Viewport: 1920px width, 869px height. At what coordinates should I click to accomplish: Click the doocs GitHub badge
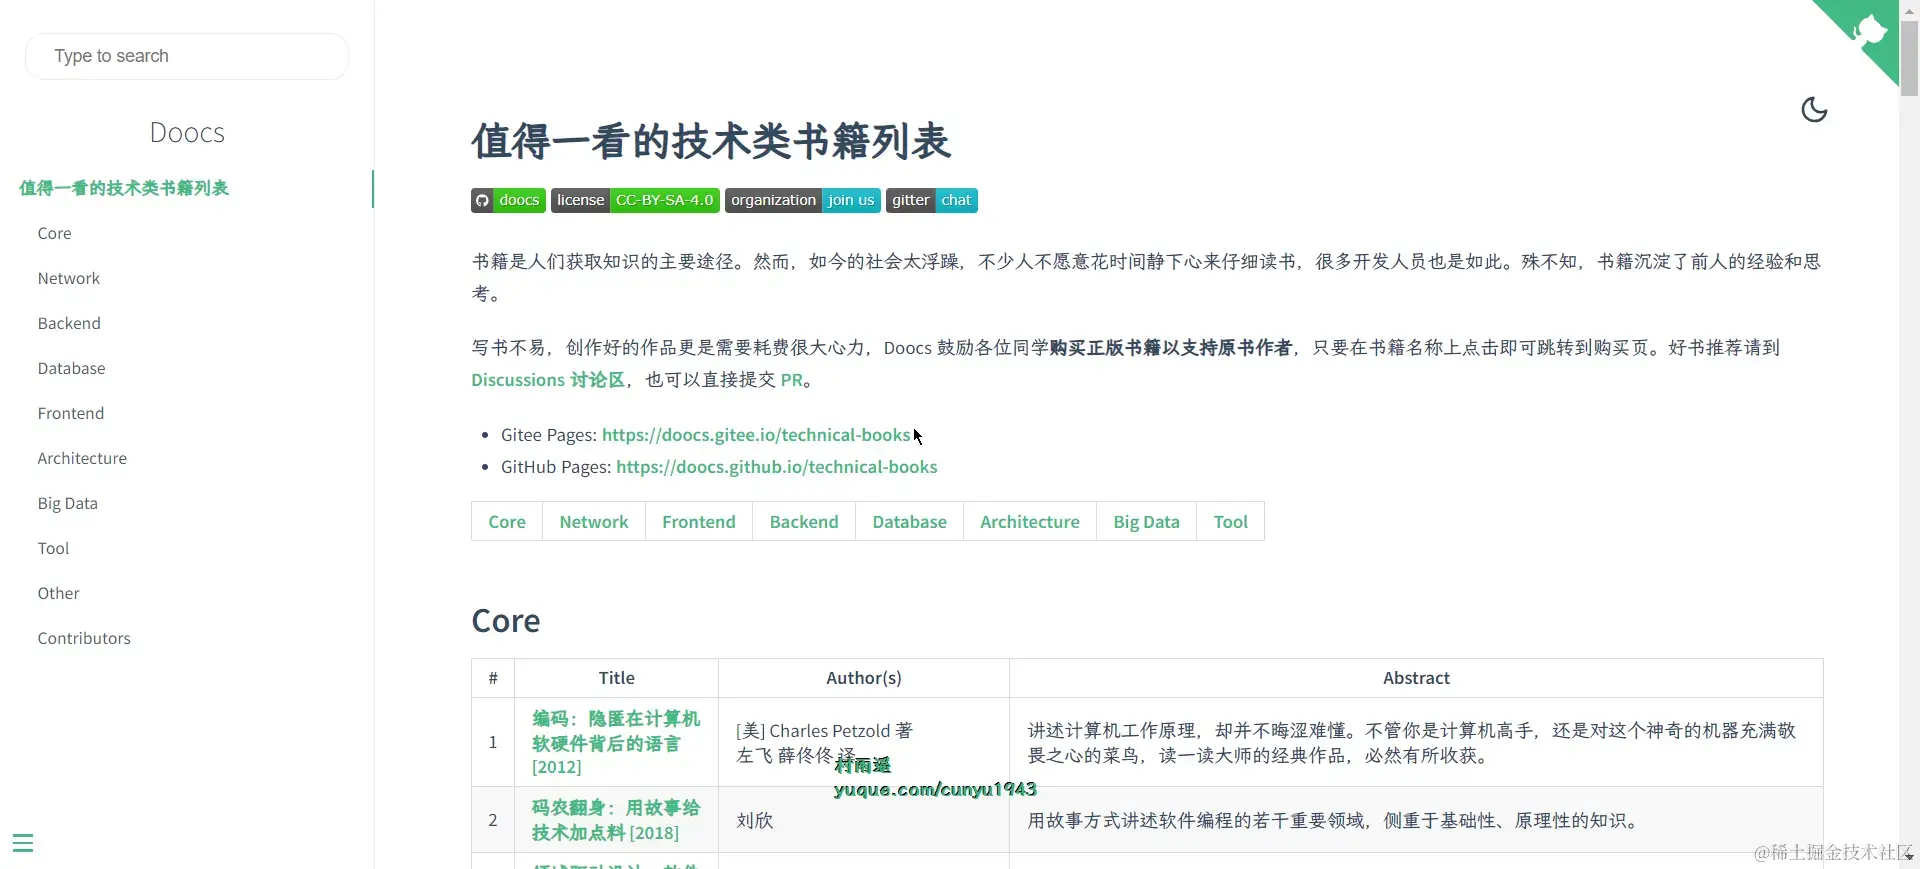pos(508,200)
